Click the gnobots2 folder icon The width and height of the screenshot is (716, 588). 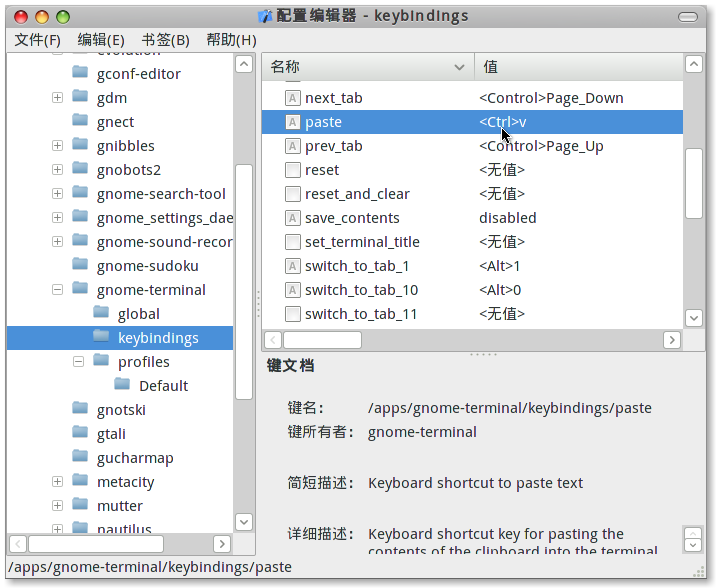click(80, 168)
